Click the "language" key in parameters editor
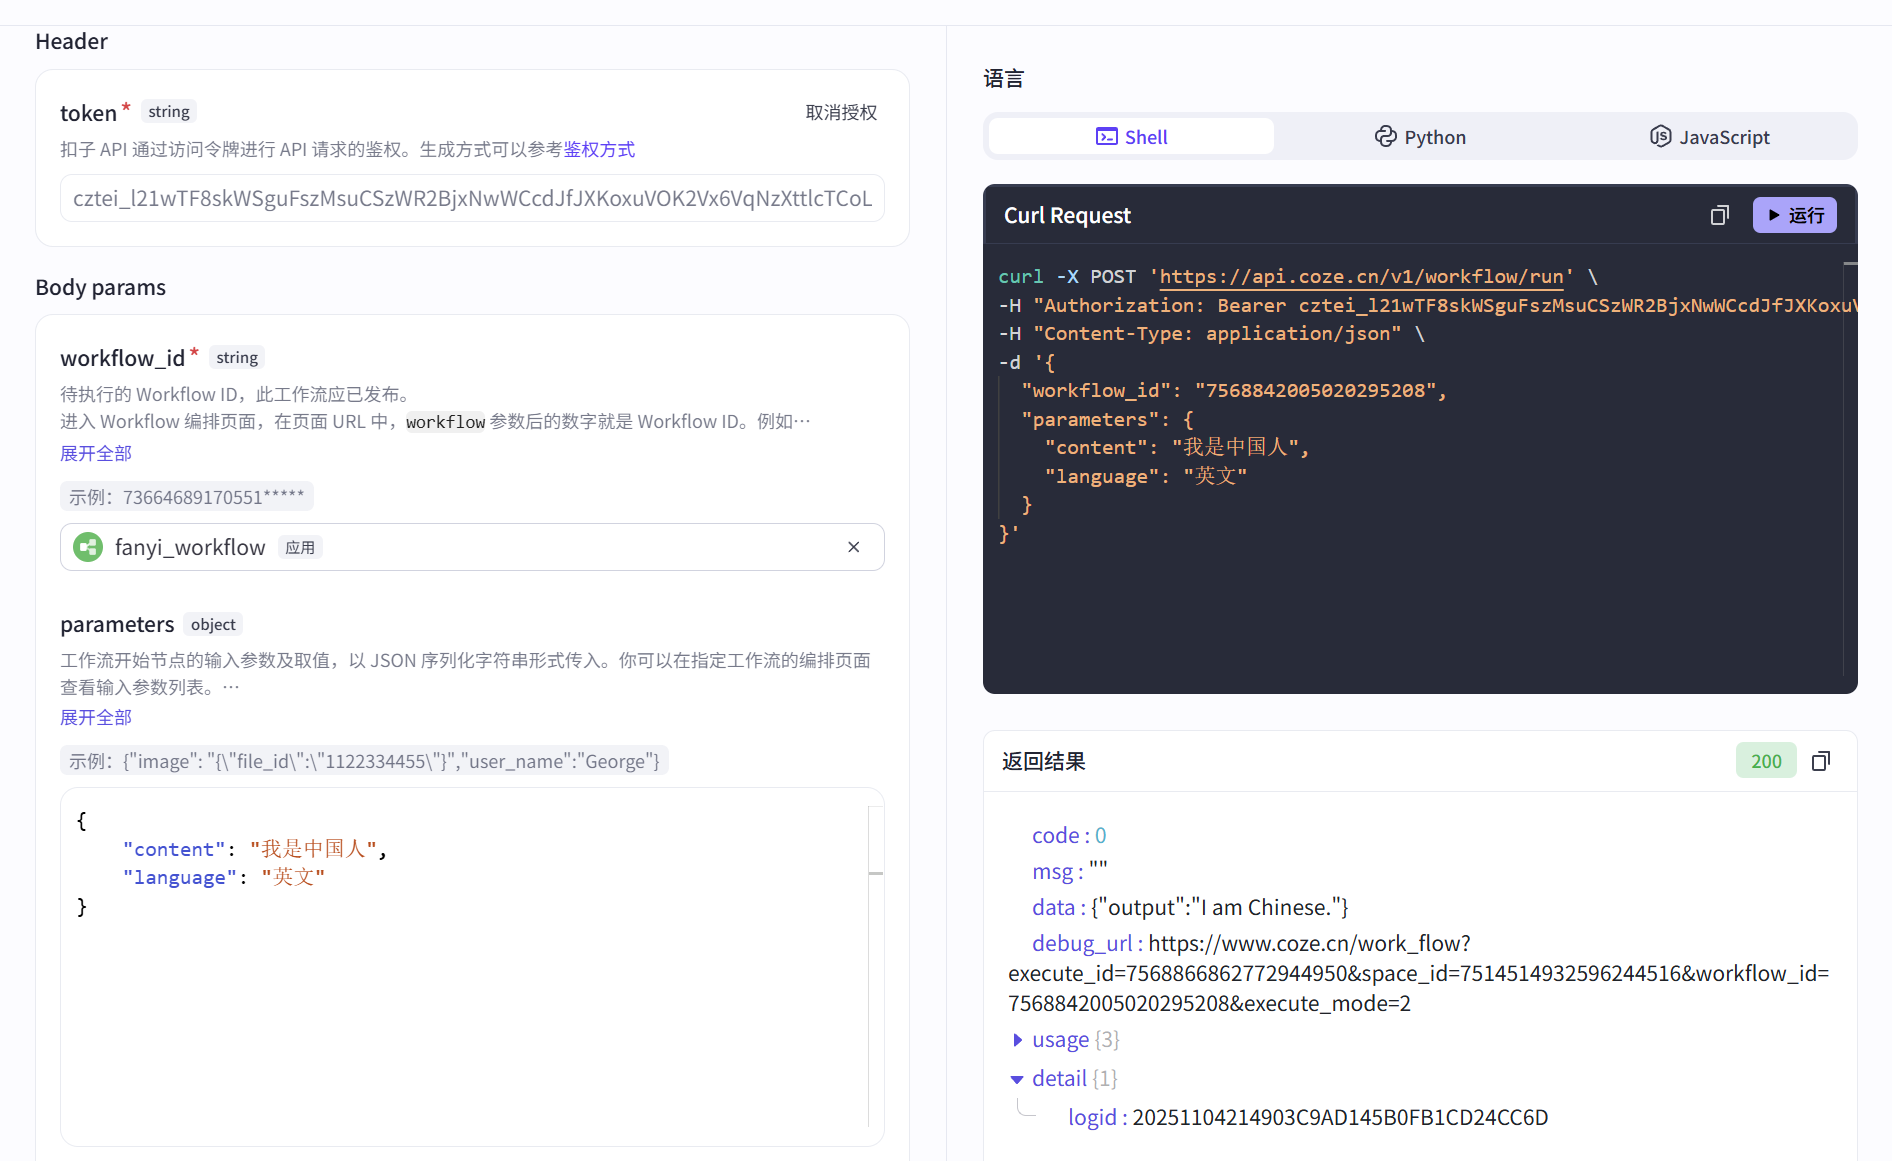This screenshot has width=1892, height=1161. pos(180,877)
